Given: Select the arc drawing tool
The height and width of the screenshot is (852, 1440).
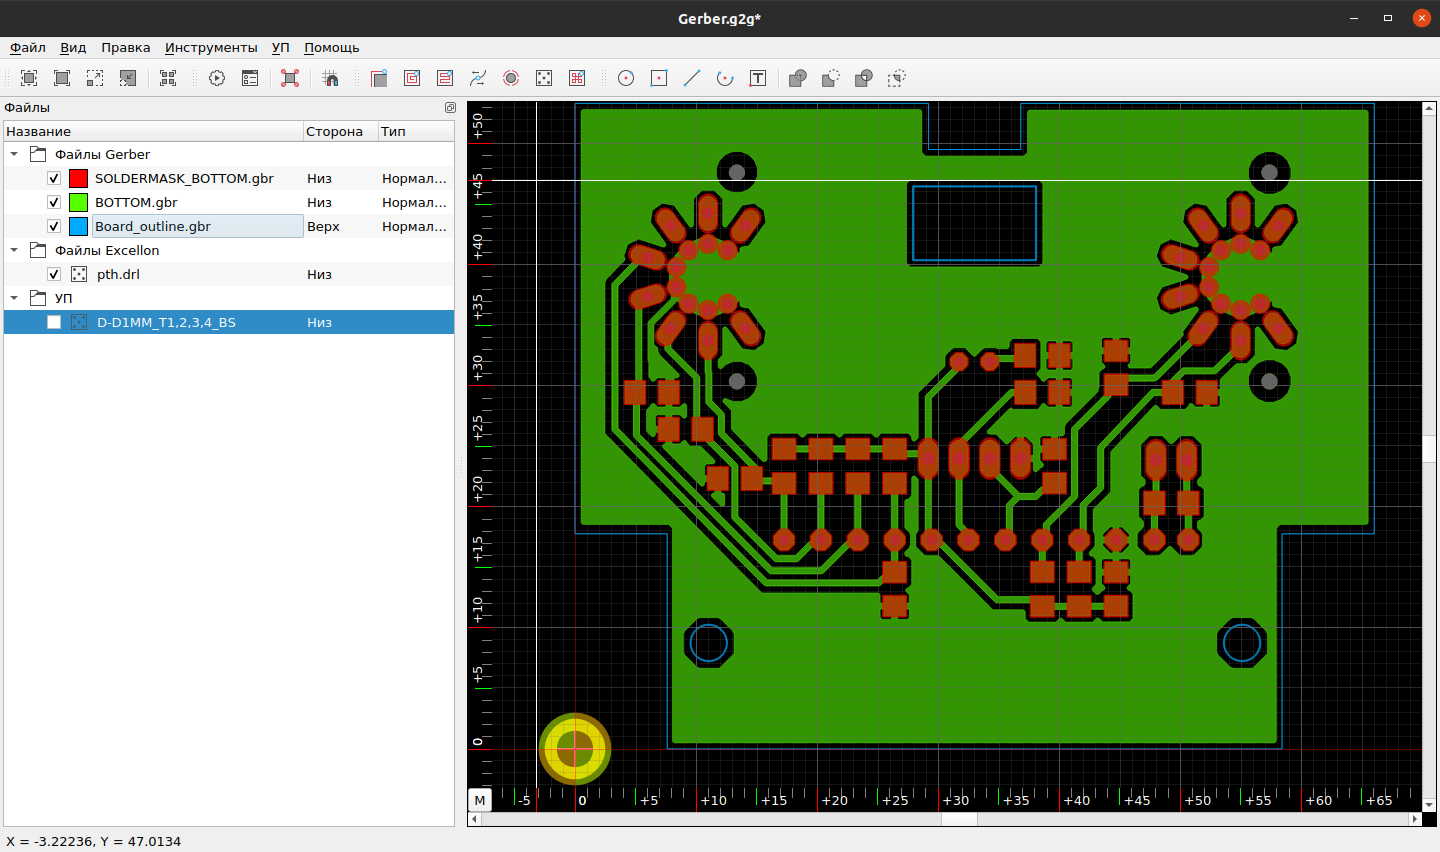Looking at the screenshot, I should 725,78.
